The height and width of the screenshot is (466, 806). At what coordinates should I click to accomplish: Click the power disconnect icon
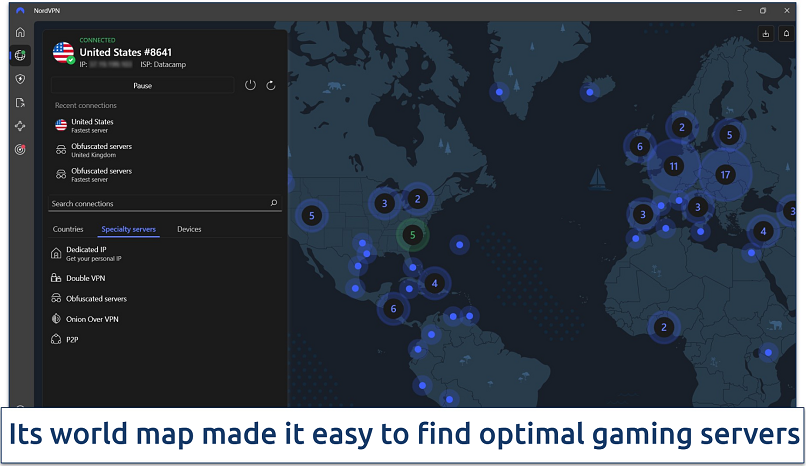[250, 85]
